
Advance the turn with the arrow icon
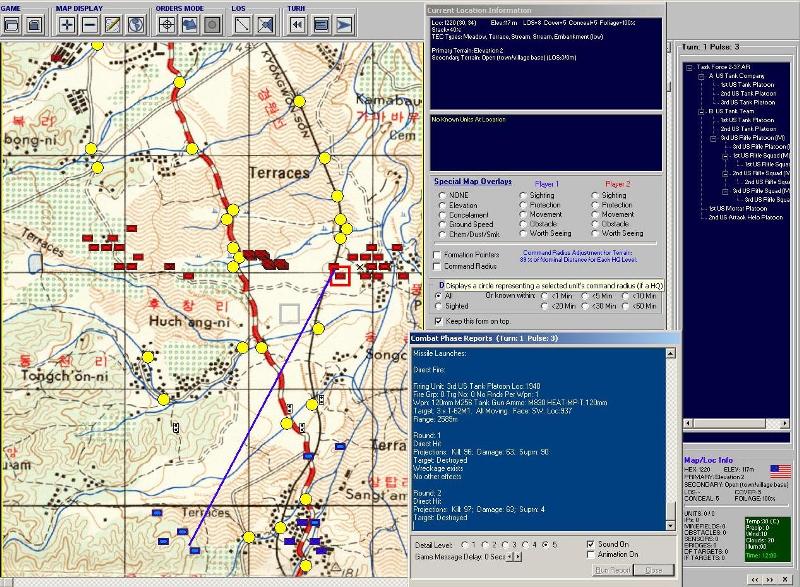click(x=343, y=24)
